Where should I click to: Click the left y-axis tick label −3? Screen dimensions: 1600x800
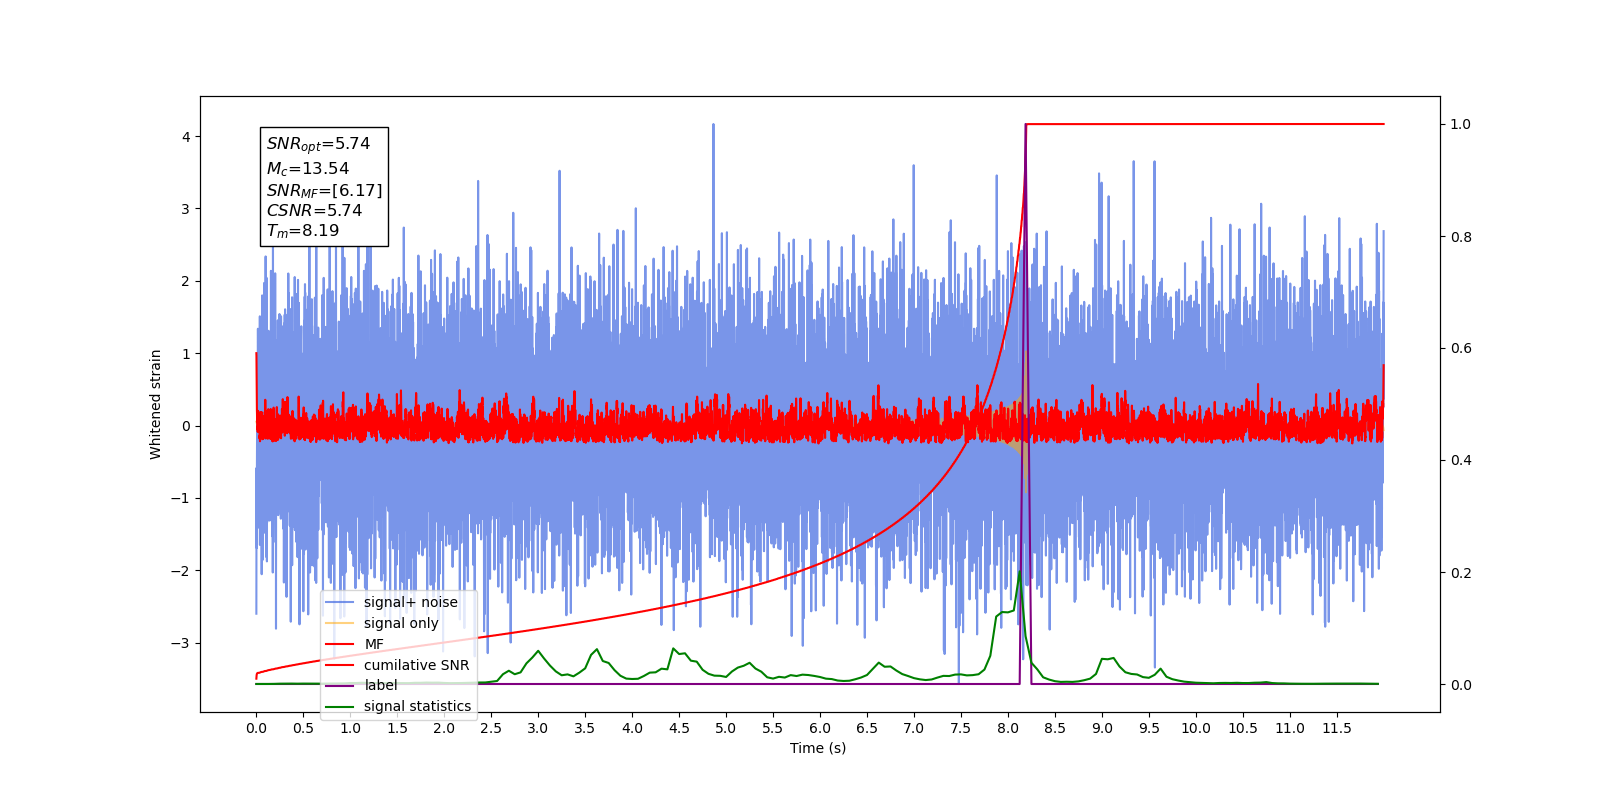pyautogui.click(x=180, y=643)
